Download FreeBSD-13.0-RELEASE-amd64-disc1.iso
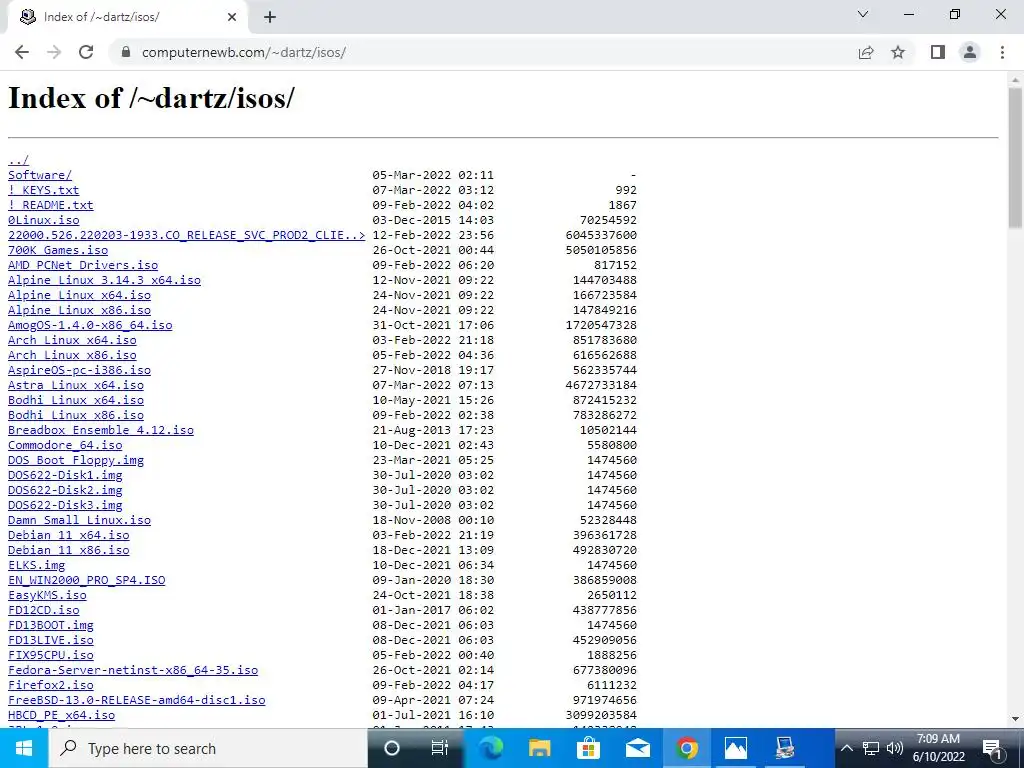The image size is (1024, 768). [136, 701]
